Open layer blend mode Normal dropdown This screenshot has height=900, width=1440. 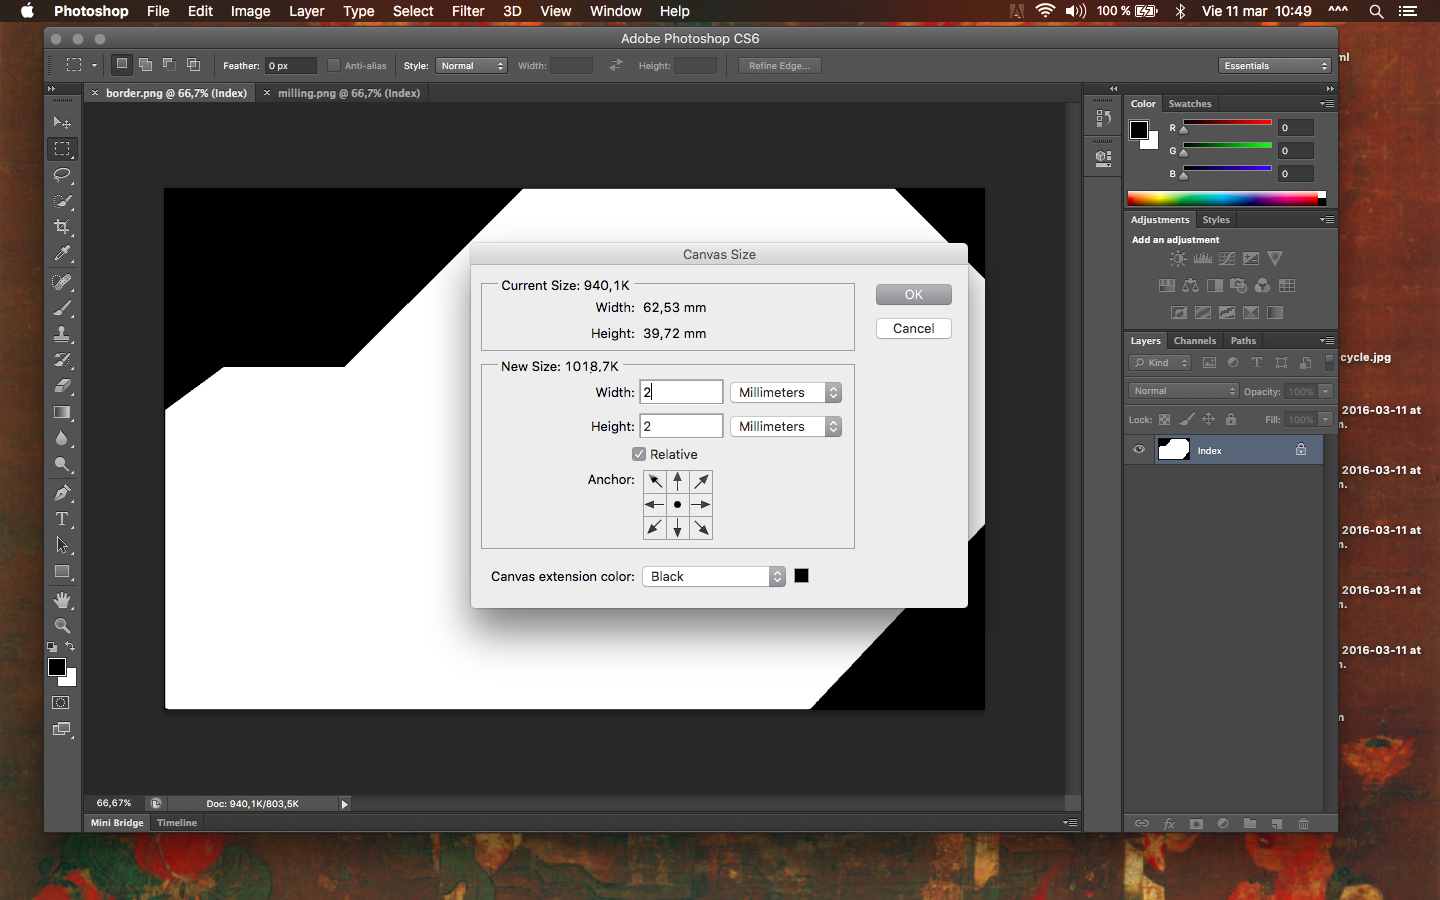point(1184,391)
